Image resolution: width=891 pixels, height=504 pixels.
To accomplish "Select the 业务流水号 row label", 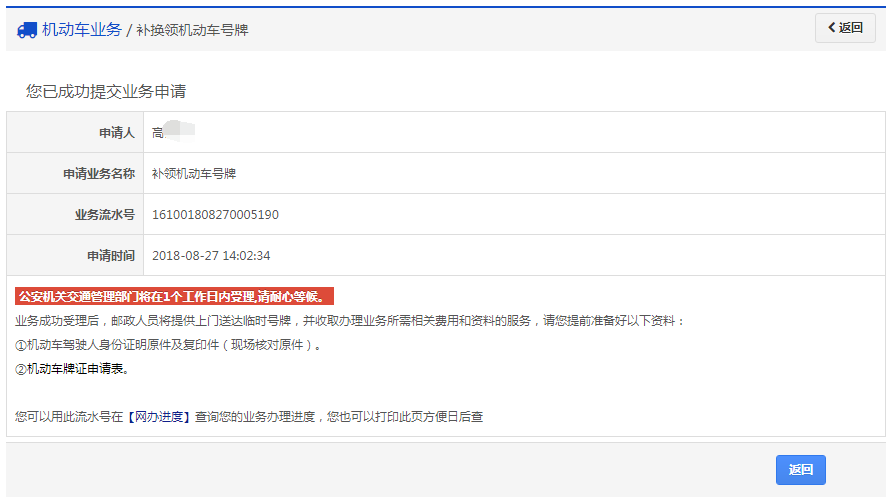I will tap(105, 214).
